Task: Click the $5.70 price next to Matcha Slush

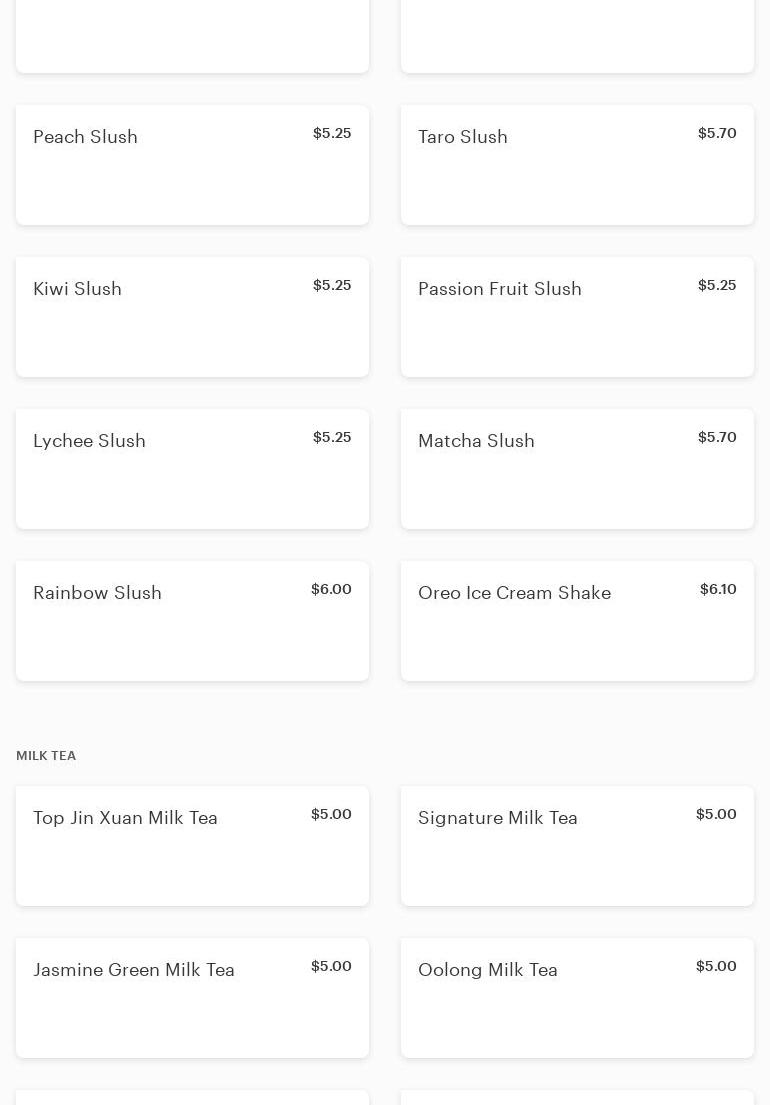Action: (717, 437)
